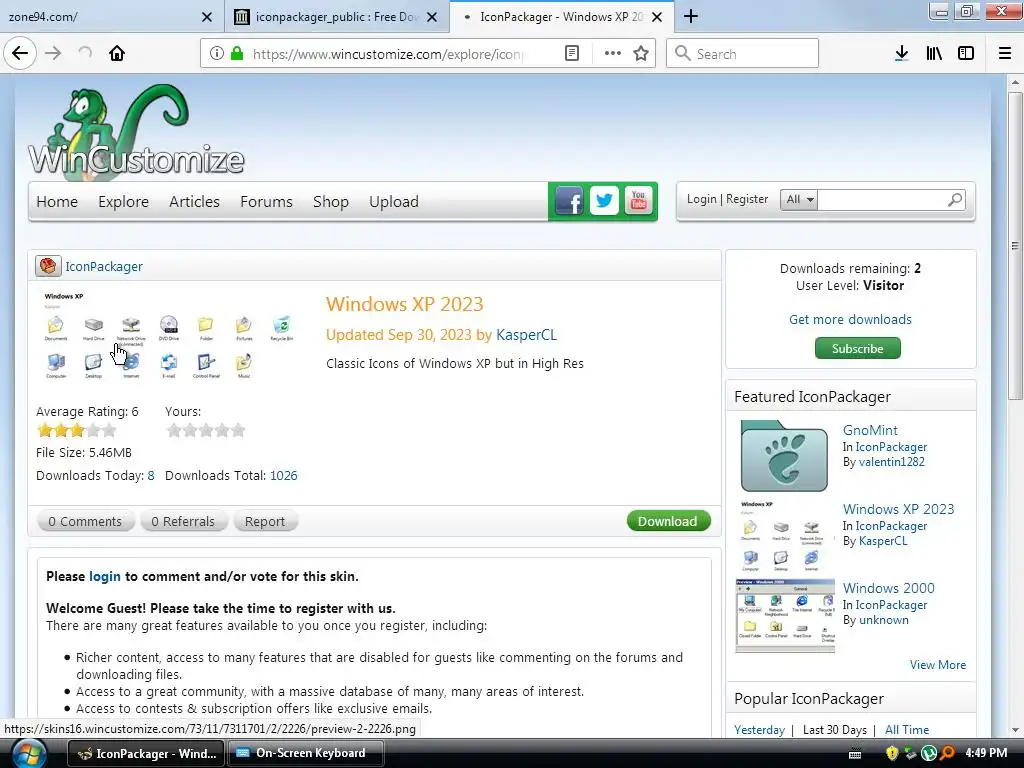Image resolution: width=1024 pixels, height=768 pixels.
Task: Click the site search magnifier icon
Action: point(955,200)
